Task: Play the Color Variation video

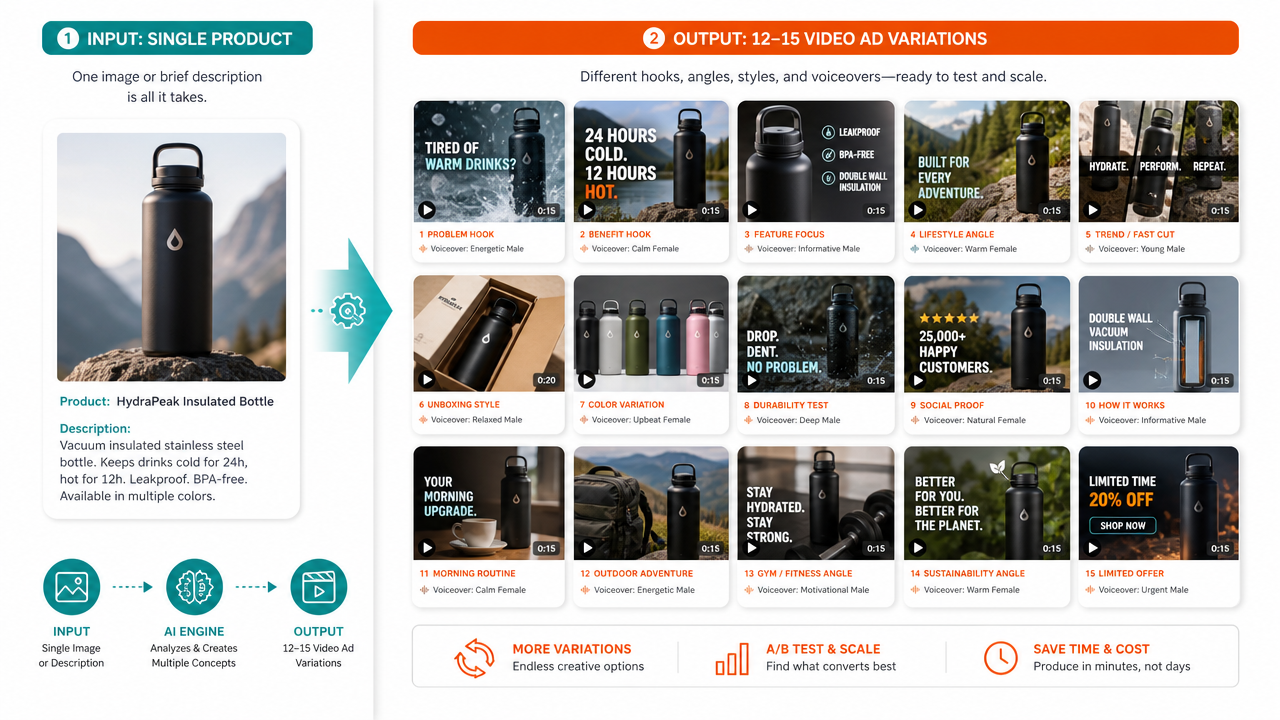Action: pyautogui.click(x=588, y=380)
